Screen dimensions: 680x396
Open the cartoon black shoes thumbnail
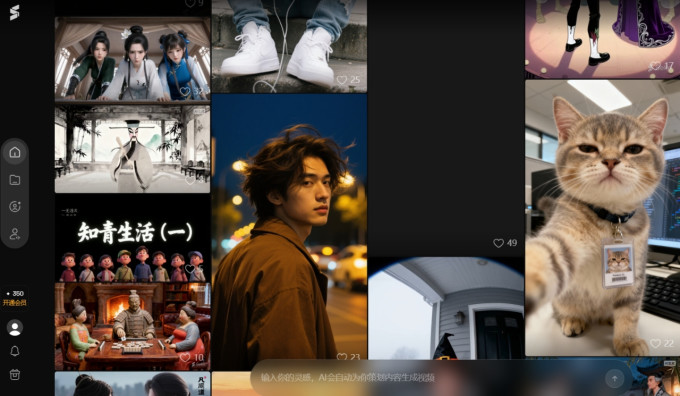pos(602,39)
